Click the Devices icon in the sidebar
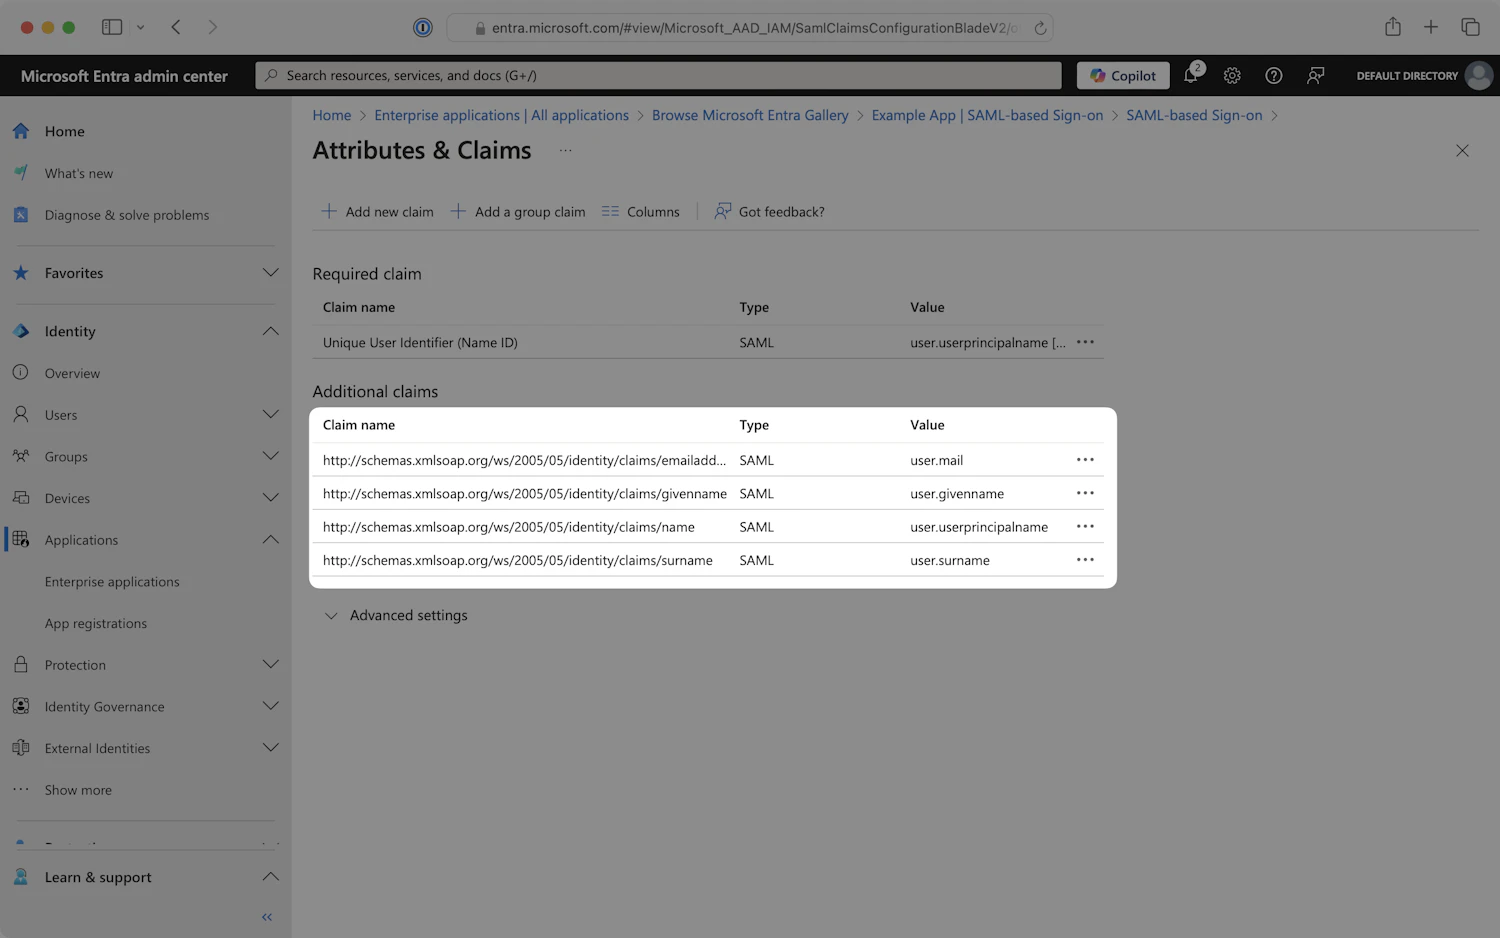 21,498
